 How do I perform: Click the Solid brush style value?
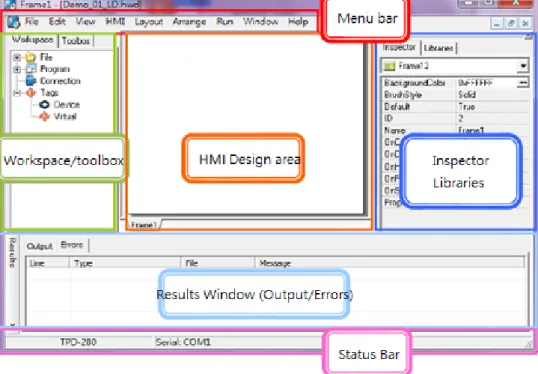coord(467,95)
